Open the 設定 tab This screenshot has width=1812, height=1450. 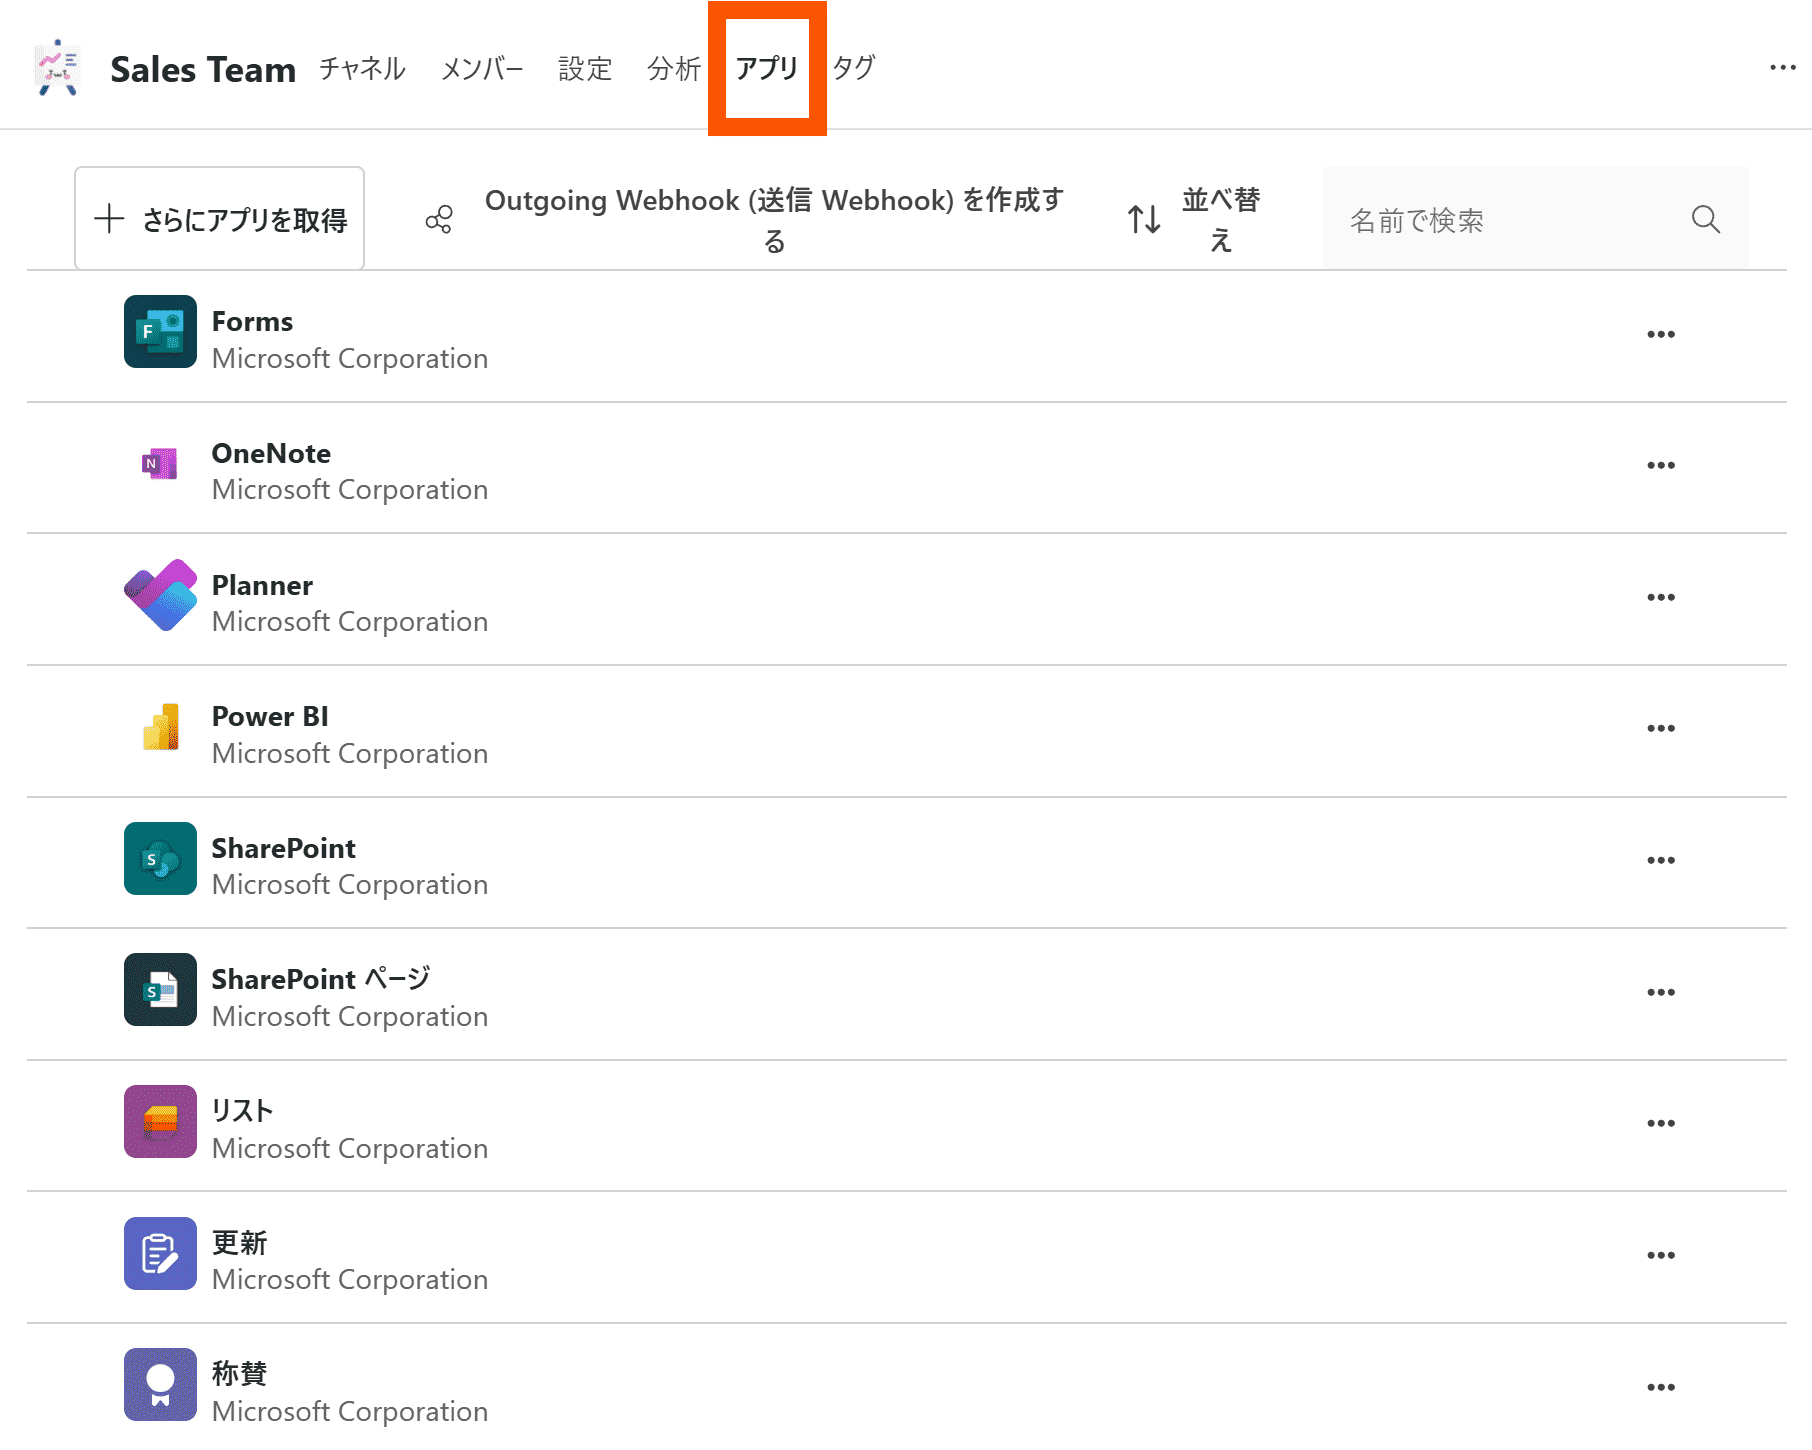(x=585, y=69)
